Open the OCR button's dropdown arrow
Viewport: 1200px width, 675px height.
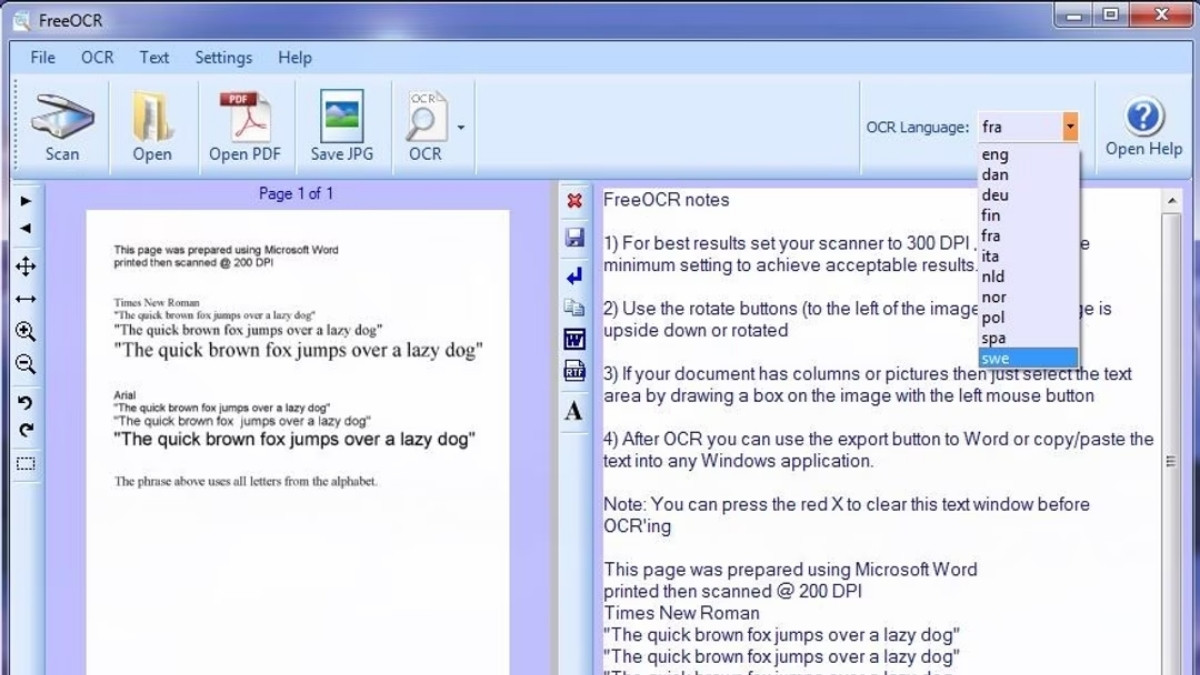point(459,127)
